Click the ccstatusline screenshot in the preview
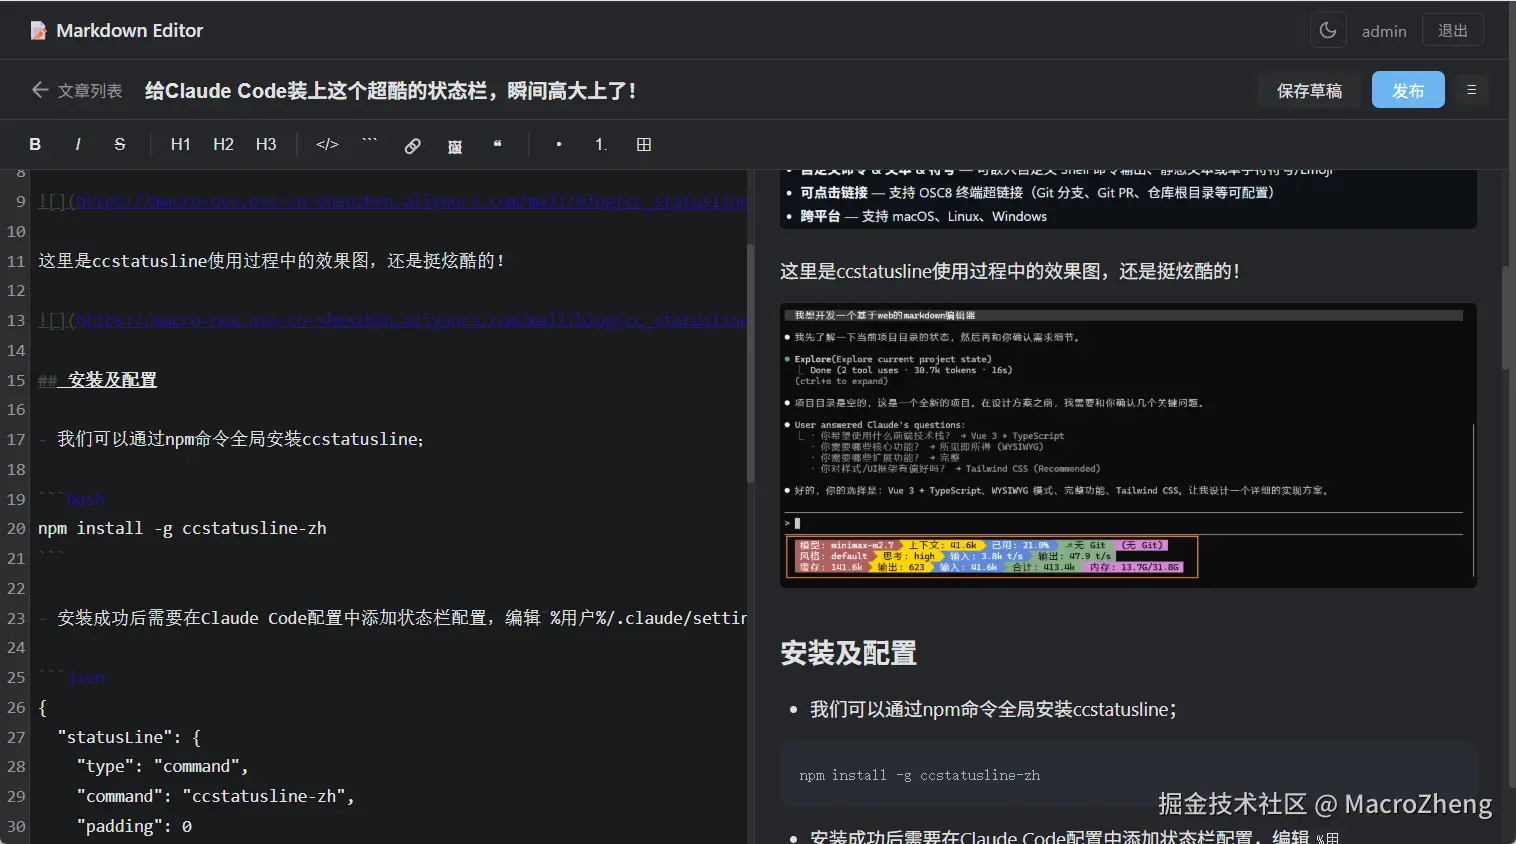This screenshot has width=1516, height=844. (x=1128, y=445)
